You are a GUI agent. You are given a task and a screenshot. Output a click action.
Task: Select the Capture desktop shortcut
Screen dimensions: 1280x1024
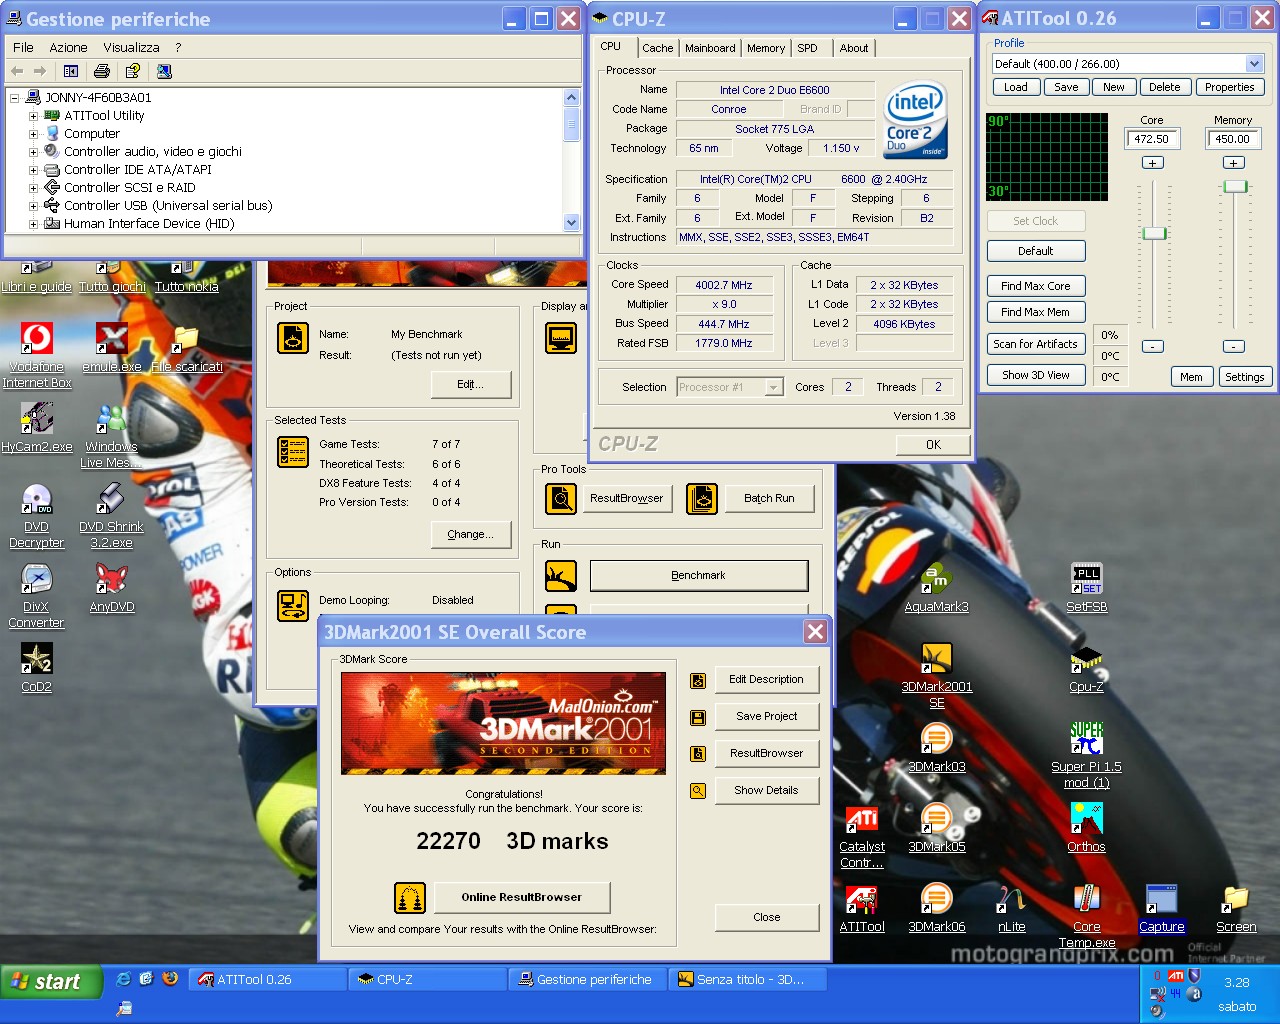pos(1161,908)
